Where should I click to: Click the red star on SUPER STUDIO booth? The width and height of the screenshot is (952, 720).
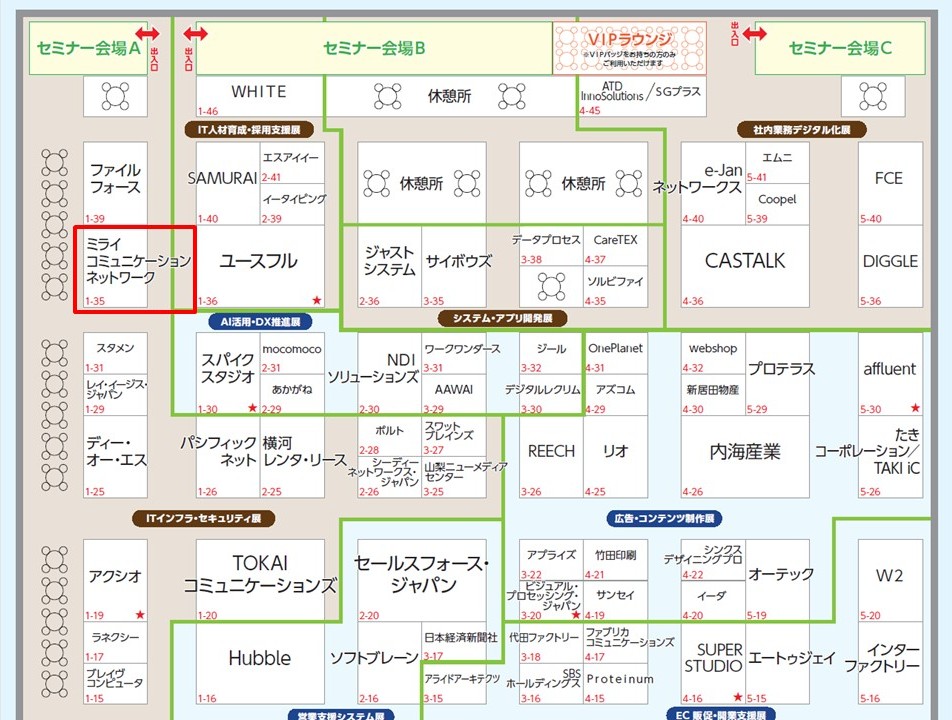(737, 696)
